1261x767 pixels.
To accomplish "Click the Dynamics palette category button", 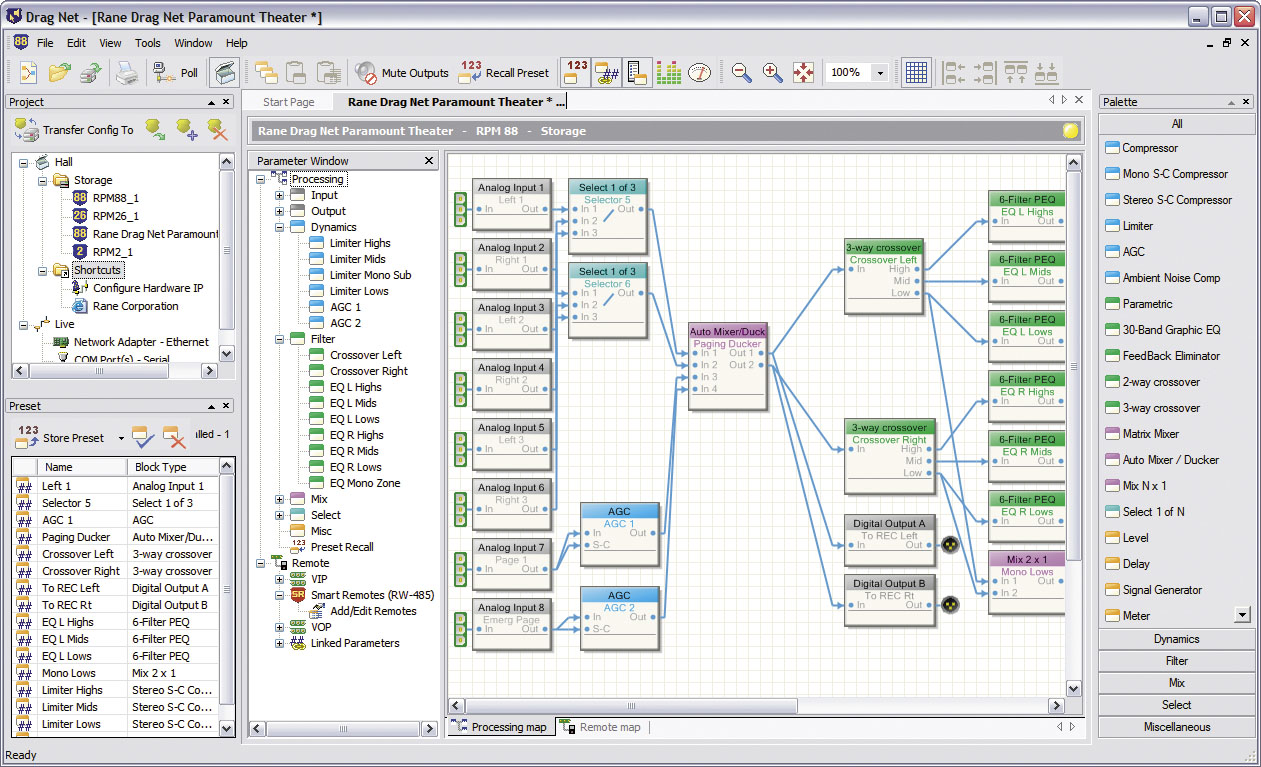I will [1176, 639].
